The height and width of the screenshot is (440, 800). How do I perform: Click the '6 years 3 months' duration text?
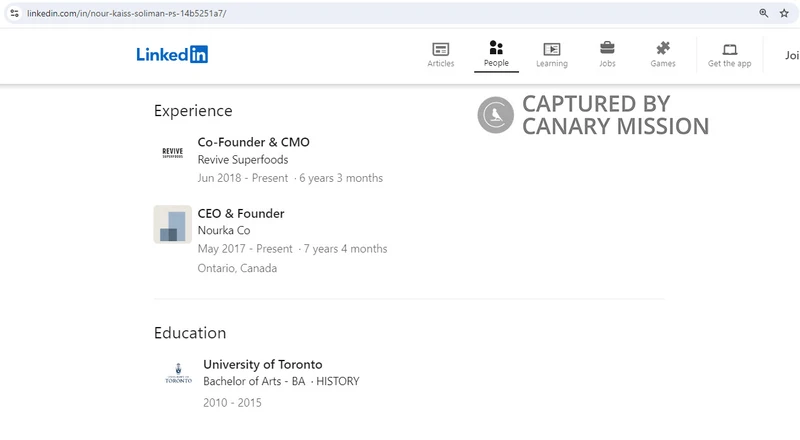(x=341, y=178)
